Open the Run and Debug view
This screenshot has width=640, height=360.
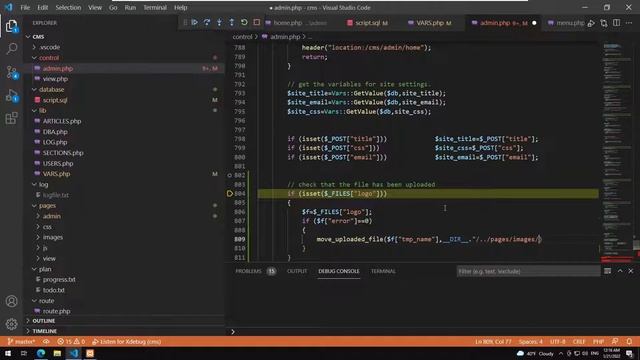(x=11, y=96)
